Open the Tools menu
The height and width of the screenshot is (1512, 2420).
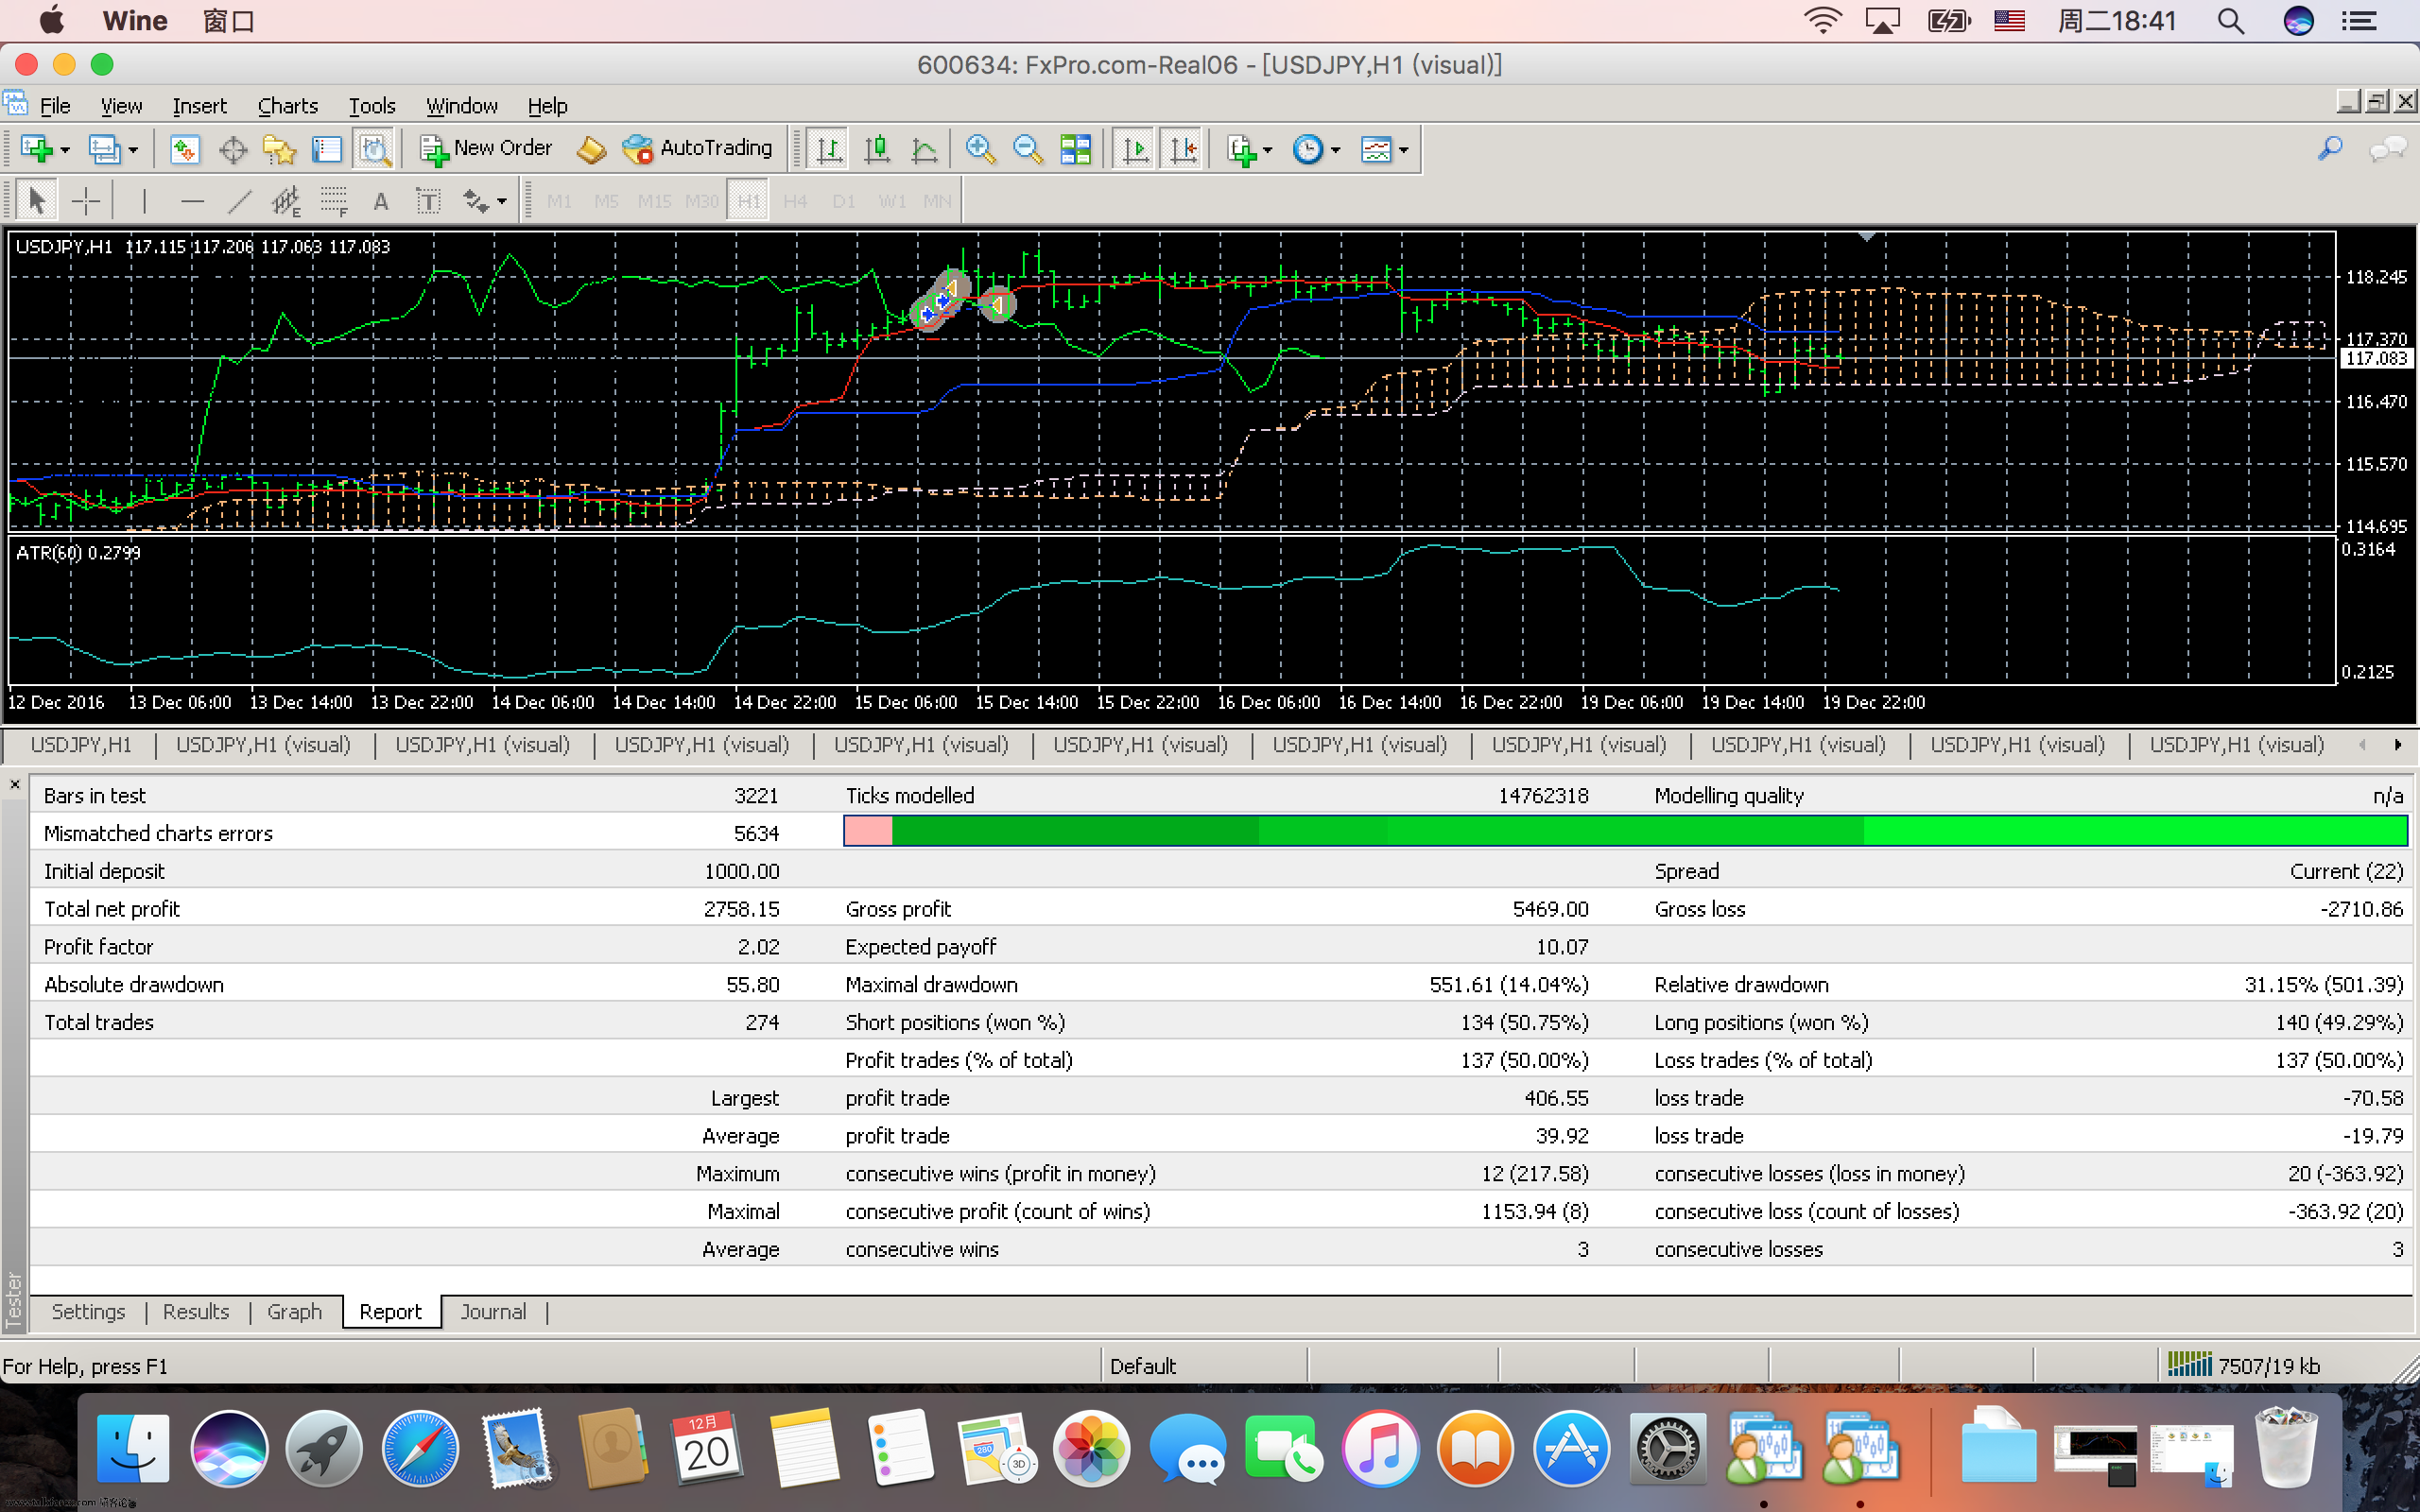(372, 106)
